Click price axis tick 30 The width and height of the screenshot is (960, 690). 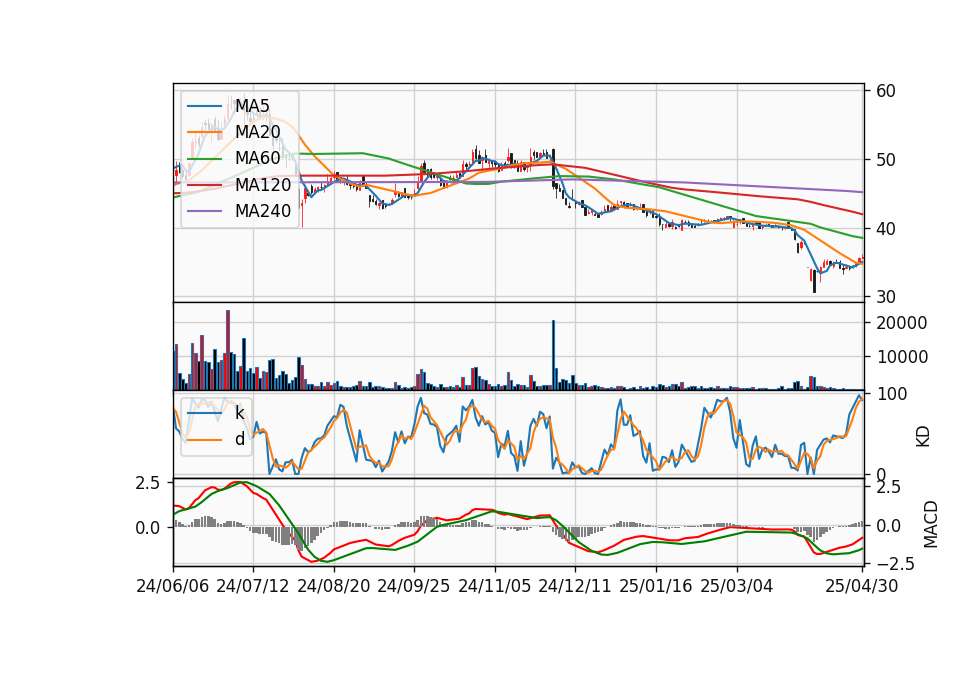tap(886, 297)
